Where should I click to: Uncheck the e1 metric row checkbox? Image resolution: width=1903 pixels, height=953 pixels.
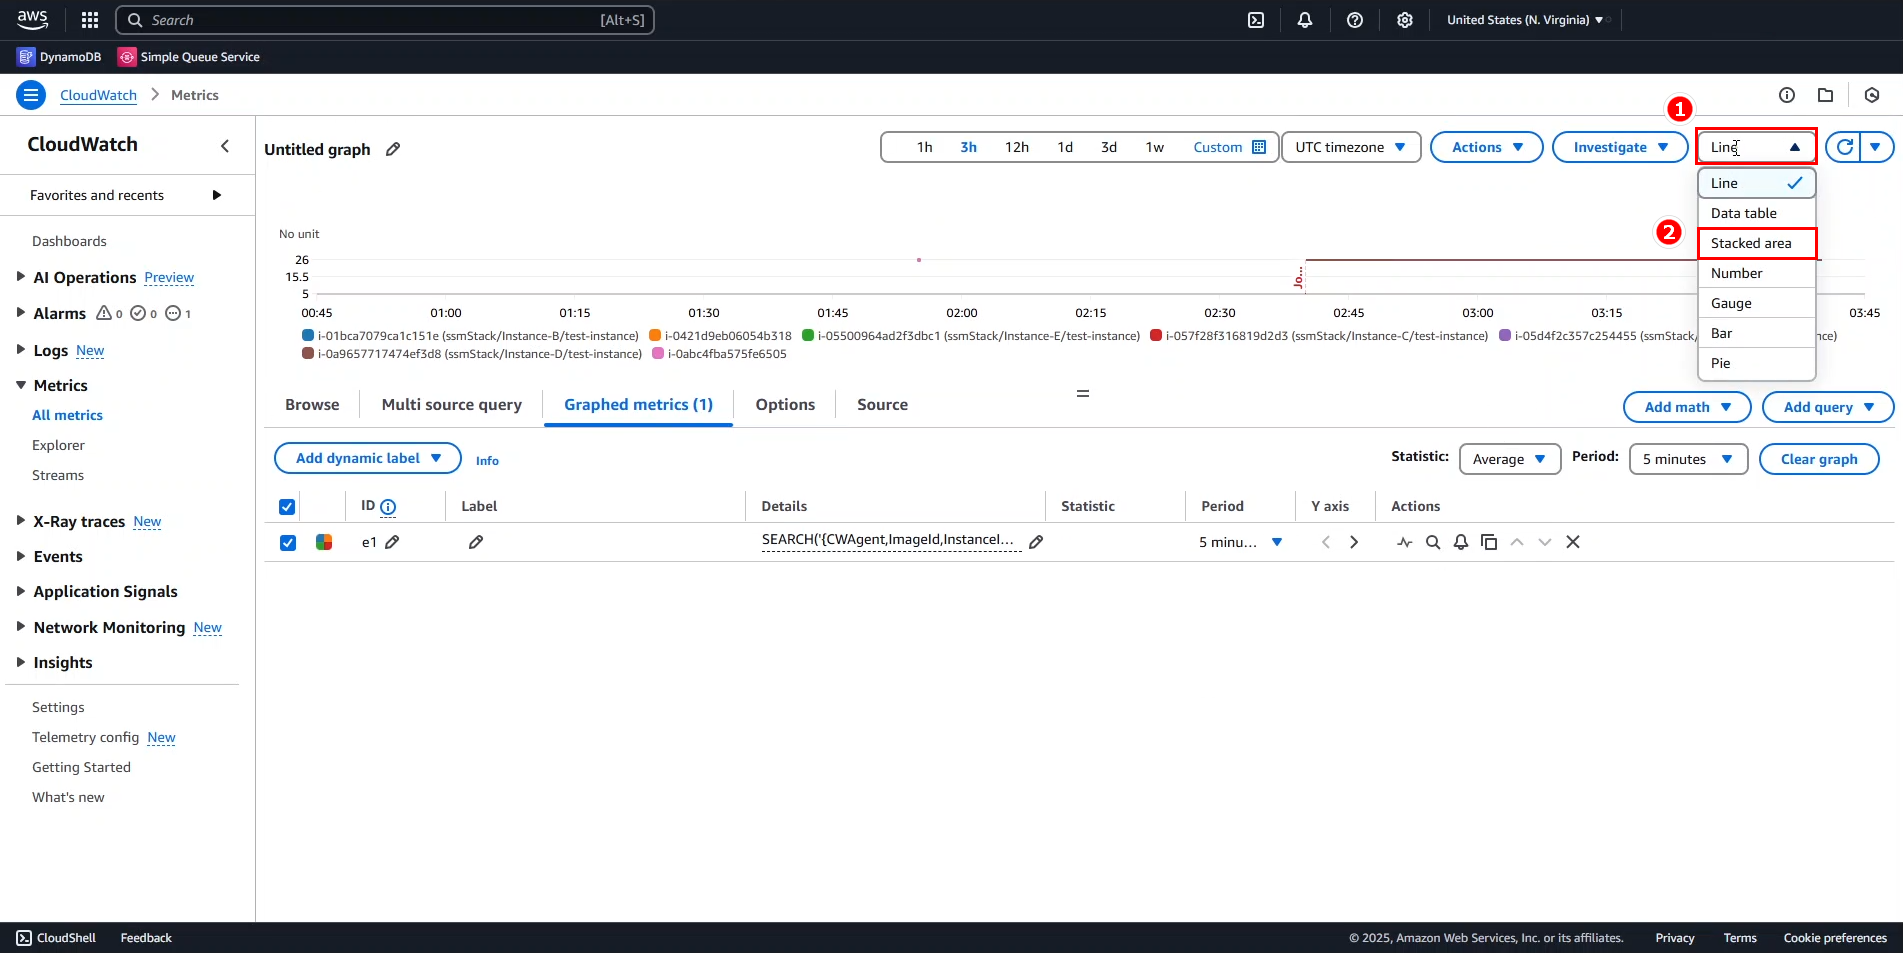click(288, 542)
